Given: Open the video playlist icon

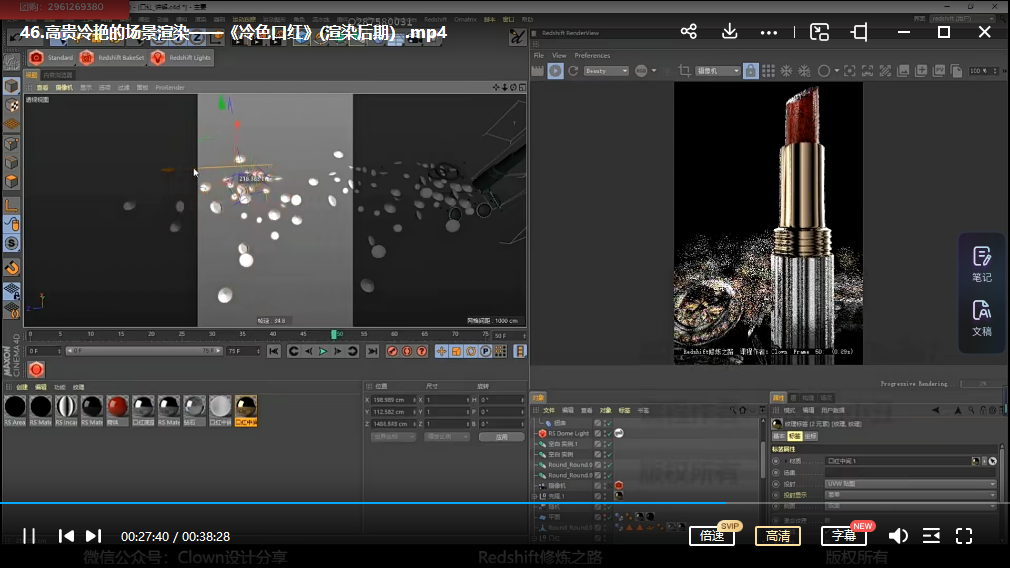Looking at the screenshot, I should pyautogui.click(x=931, y=536).
